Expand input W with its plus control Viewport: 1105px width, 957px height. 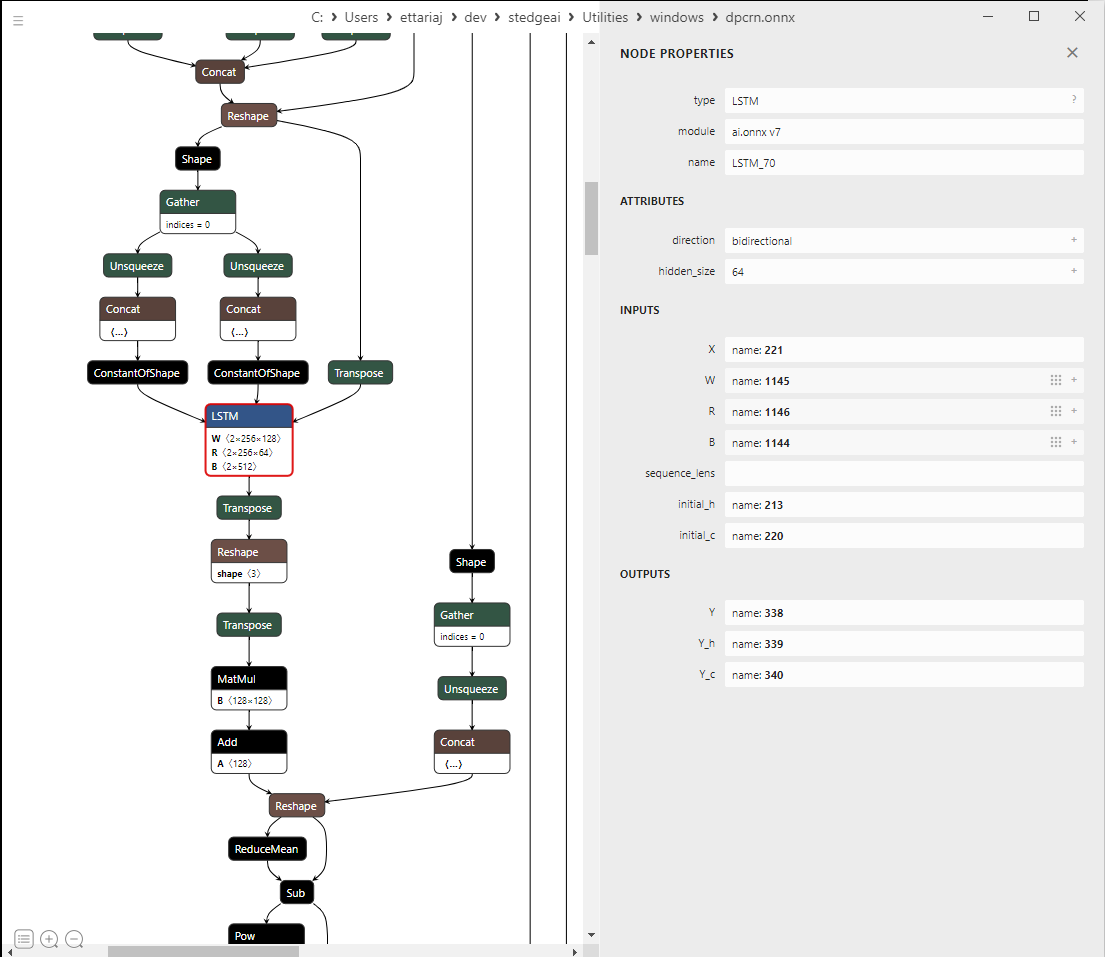click(1073, 381)
